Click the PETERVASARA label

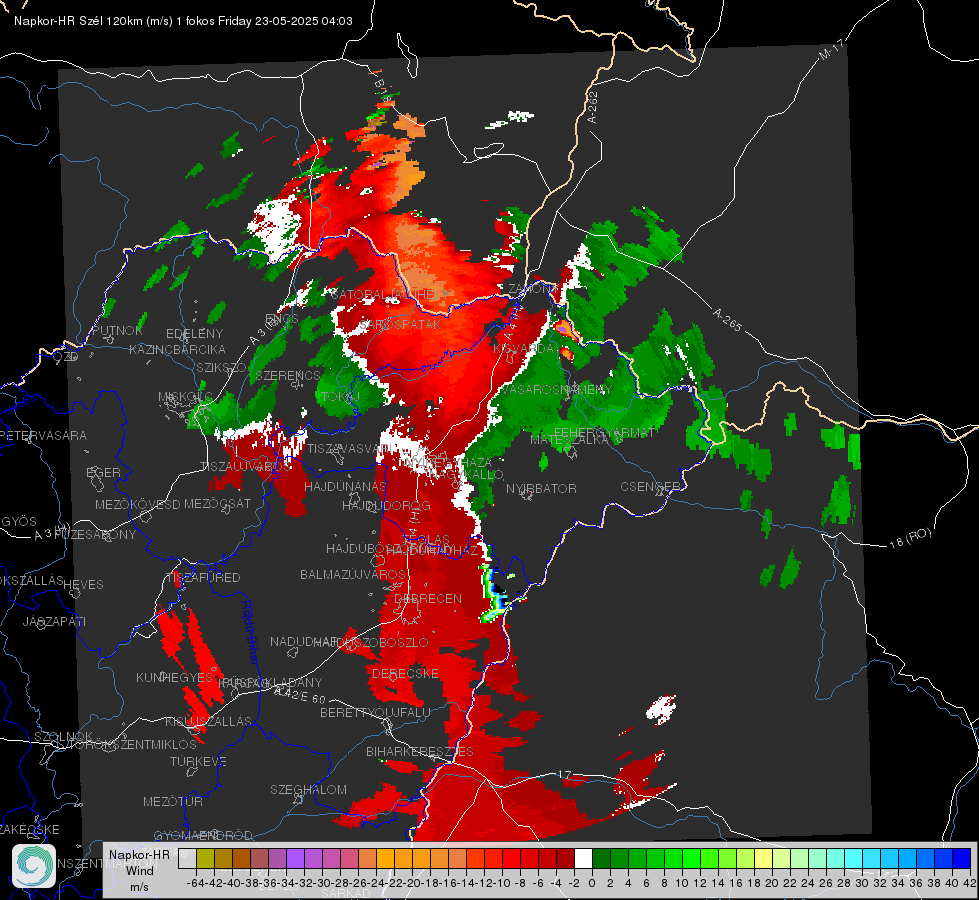click(x=44, y=435)
